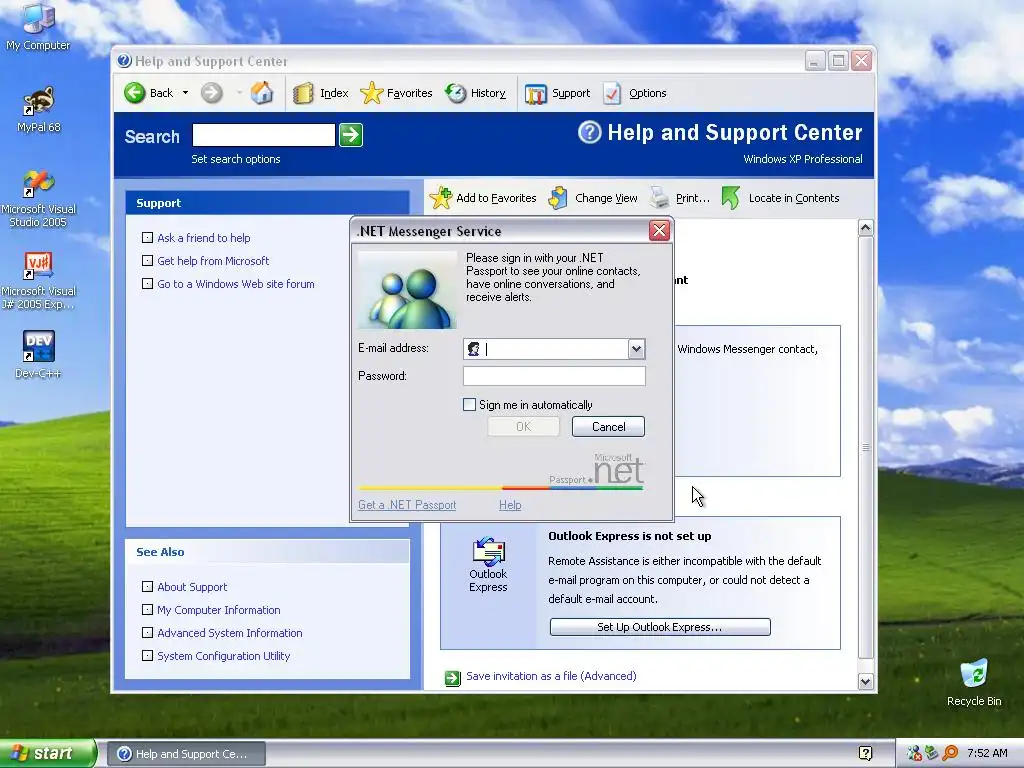Close the .NET Messenger Service dialog

(659, 231)
